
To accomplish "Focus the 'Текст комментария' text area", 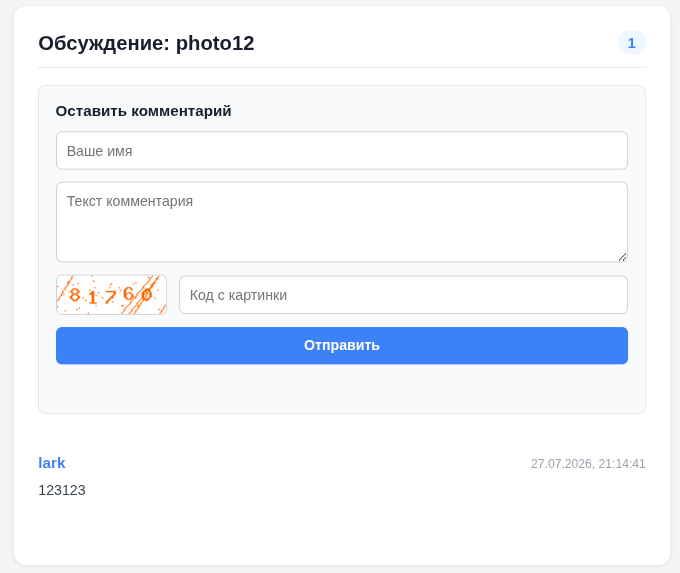I will click(x=342, y=222).
